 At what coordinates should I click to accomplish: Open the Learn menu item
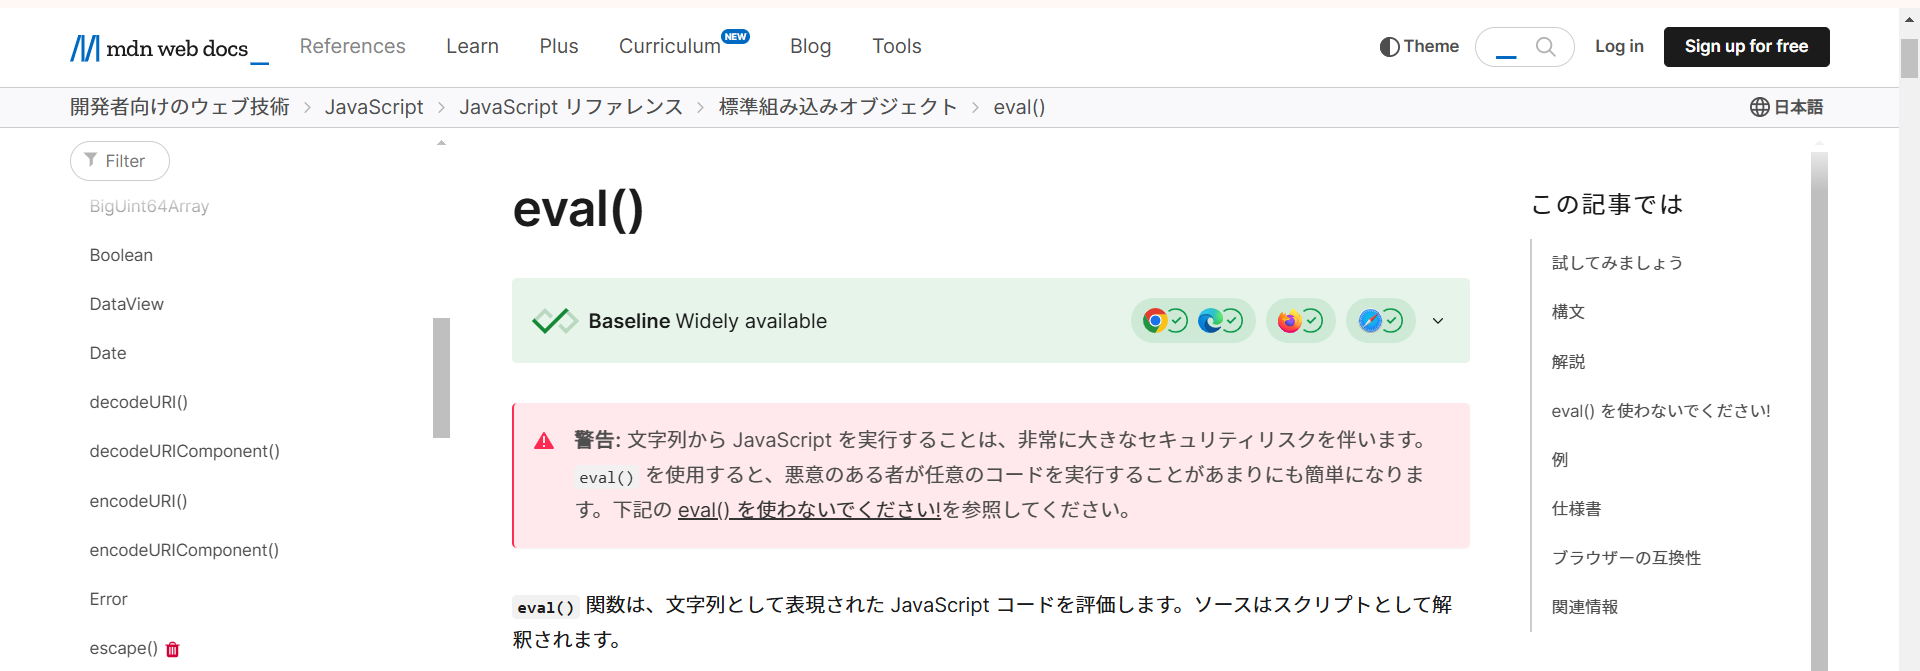[x=472, y=47]
